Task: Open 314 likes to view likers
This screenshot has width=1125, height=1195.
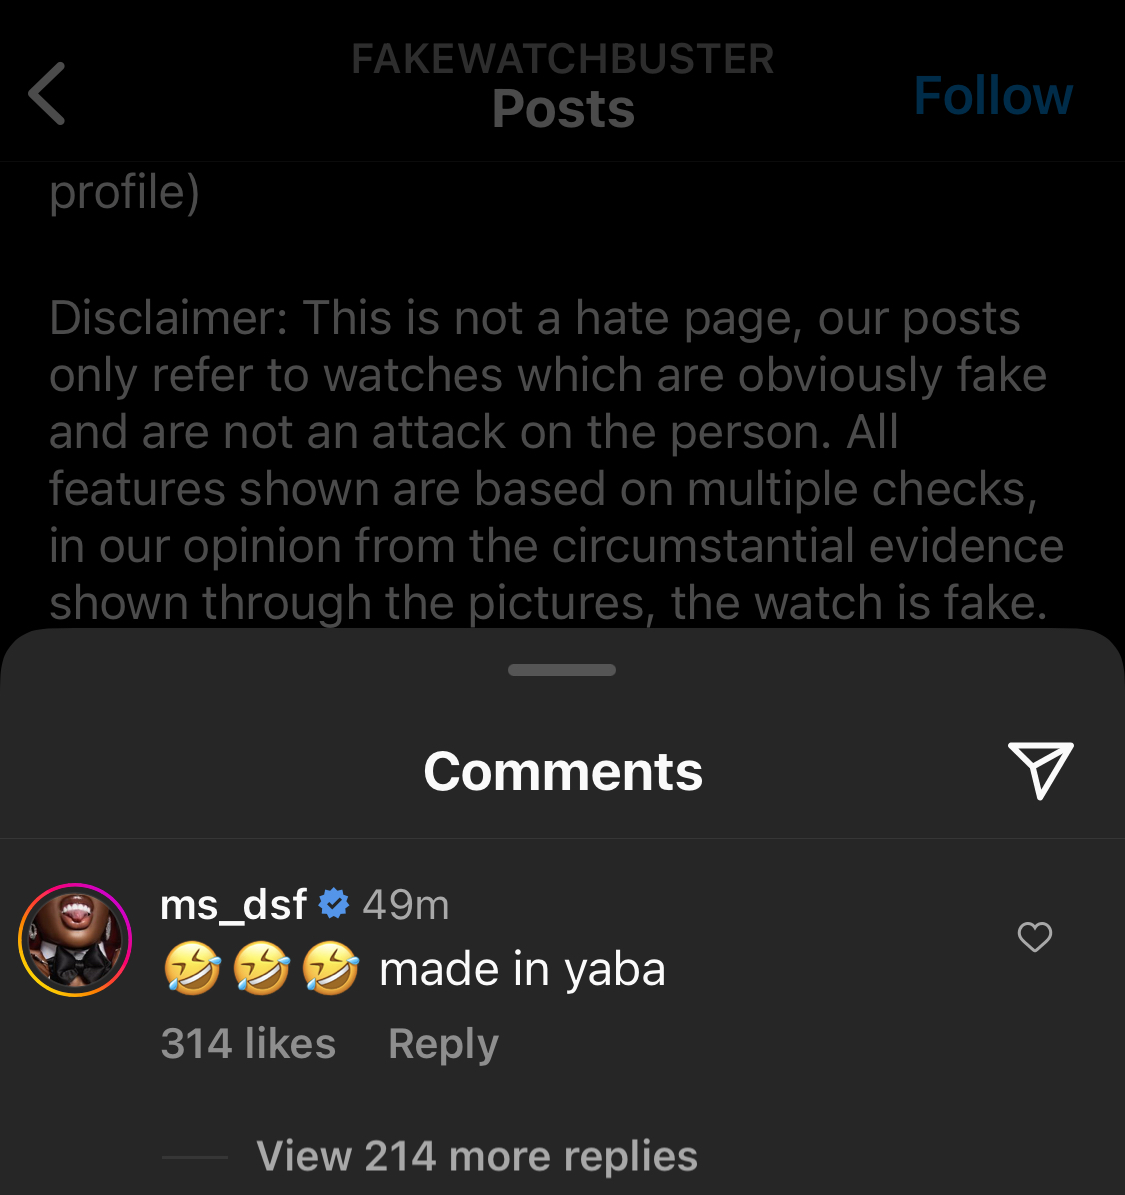Action: [248, 1043]
